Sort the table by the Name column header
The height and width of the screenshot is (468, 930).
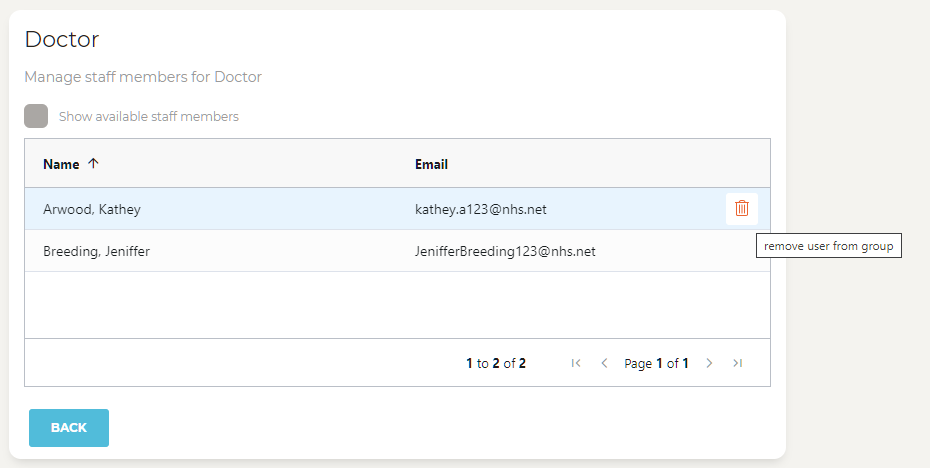coord(61,164)
